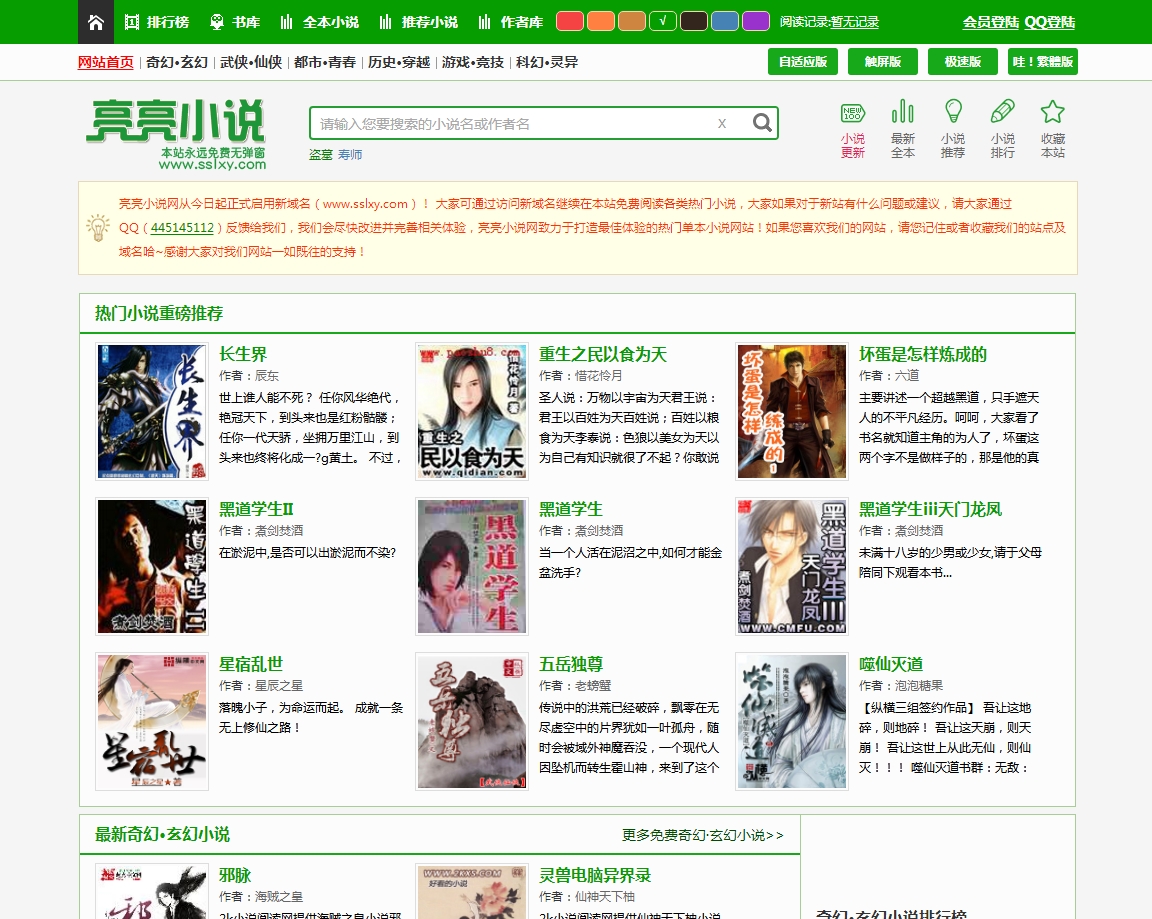Image resolution: width=1152 pixels, height=919 pixels.
Task: Open the 星宿乱世 title link
Action: tap(251, 664)
